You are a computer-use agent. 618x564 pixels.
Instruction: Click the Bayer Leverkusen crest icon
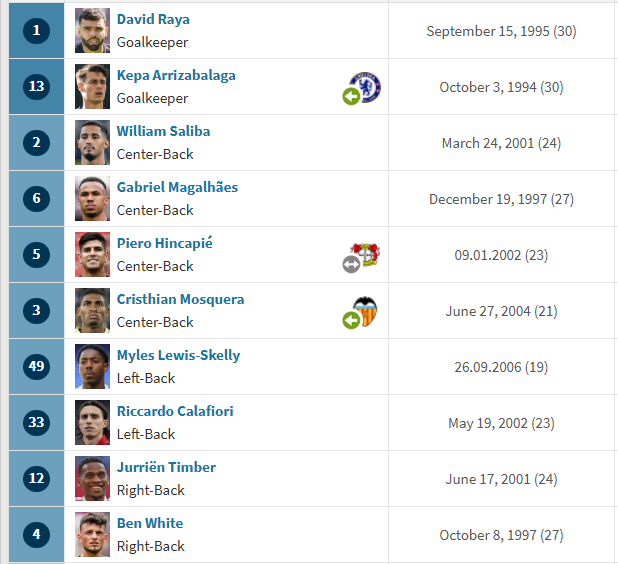click(366, 254)
